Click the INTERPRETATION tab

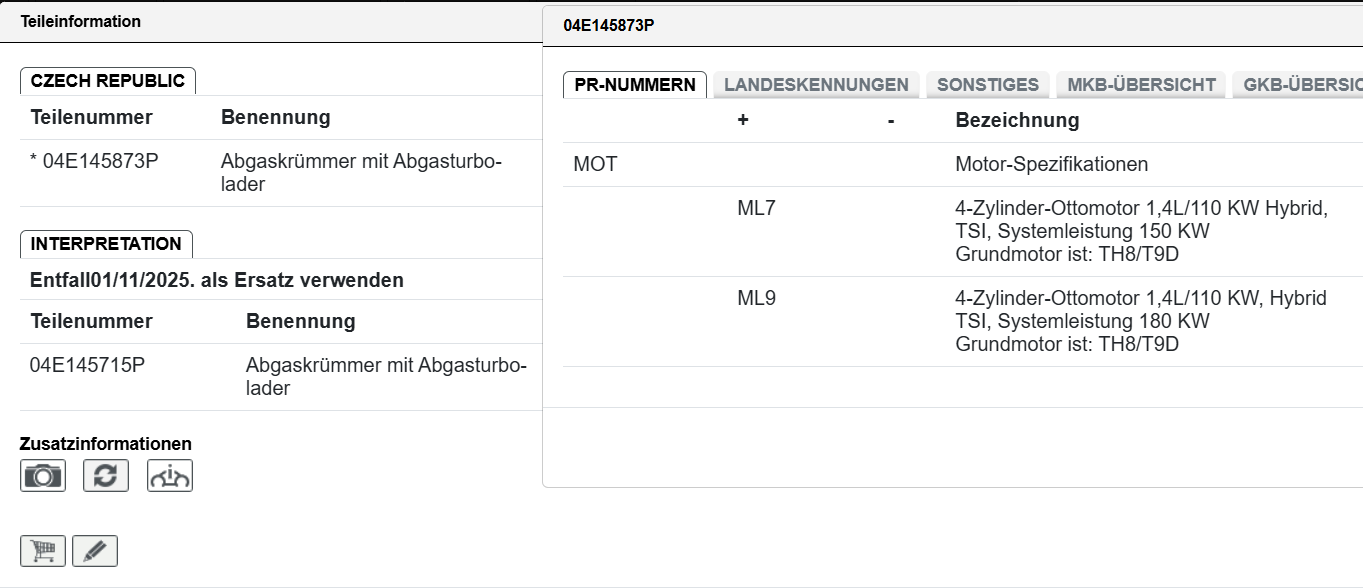pyautogui.click(x=106, y=244)
